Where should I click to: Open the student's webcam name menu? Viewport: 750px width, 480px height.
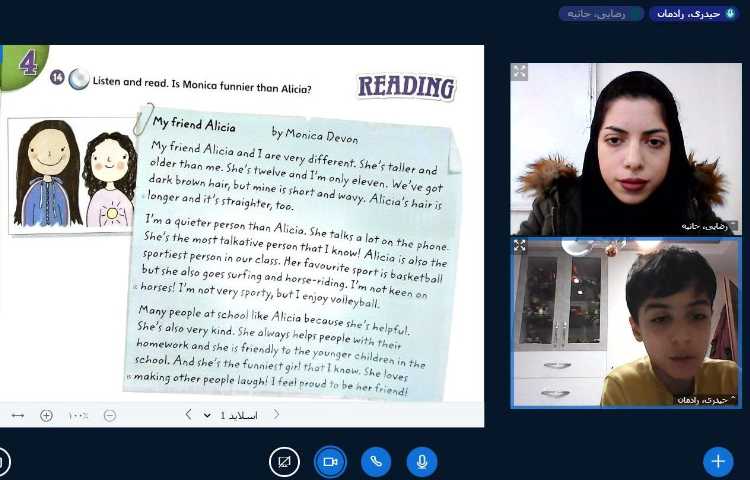(706, 399)
